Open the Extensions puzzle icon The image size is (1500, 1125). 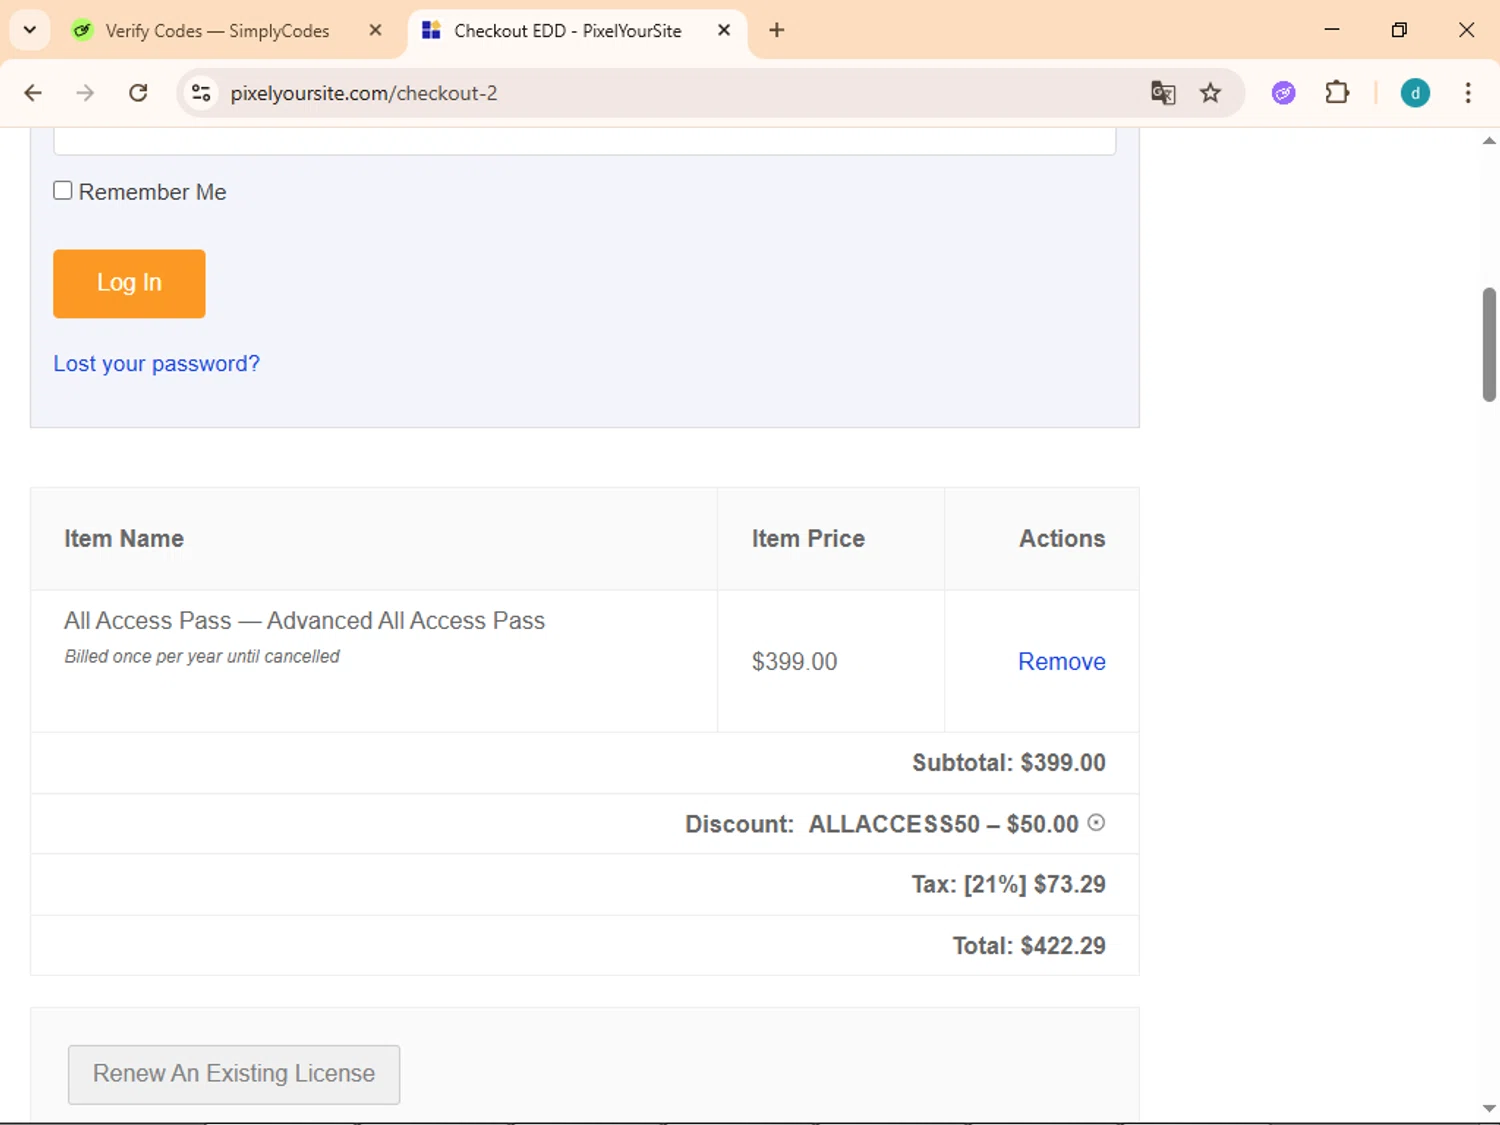(x=1337, y=93)
